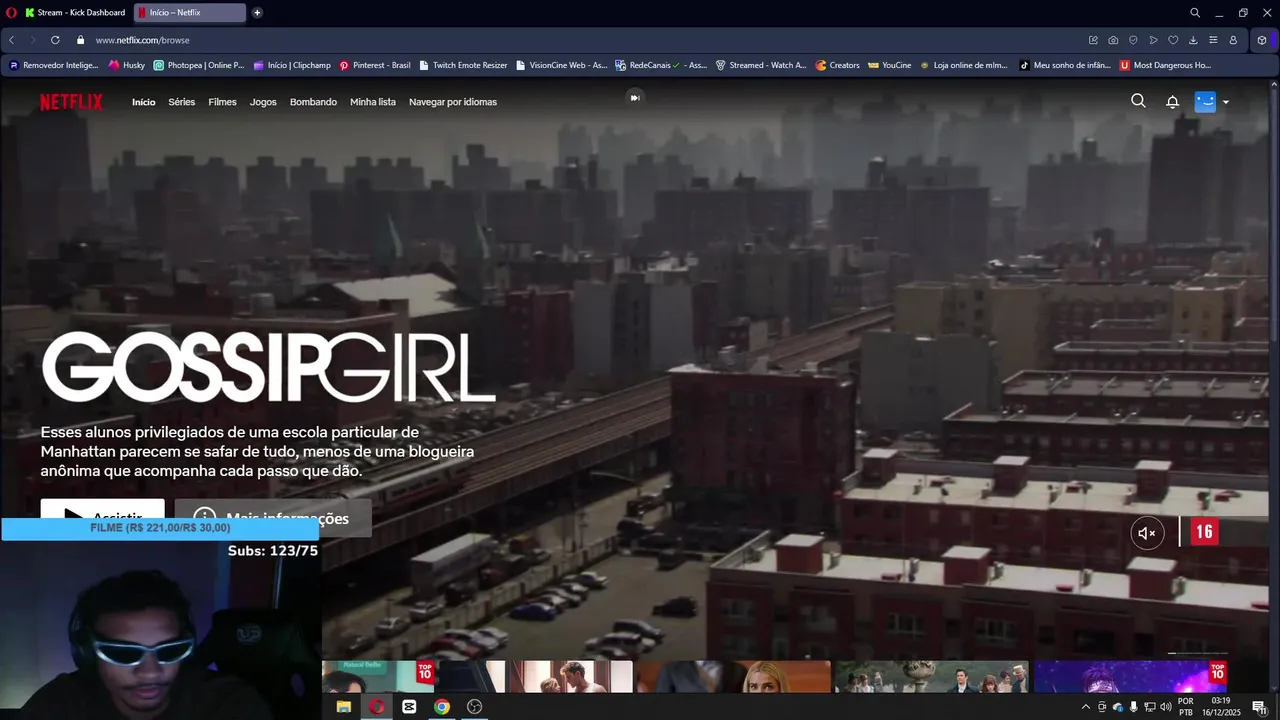Switch to Stream - Kick Dashboard tab

point(75,13)
